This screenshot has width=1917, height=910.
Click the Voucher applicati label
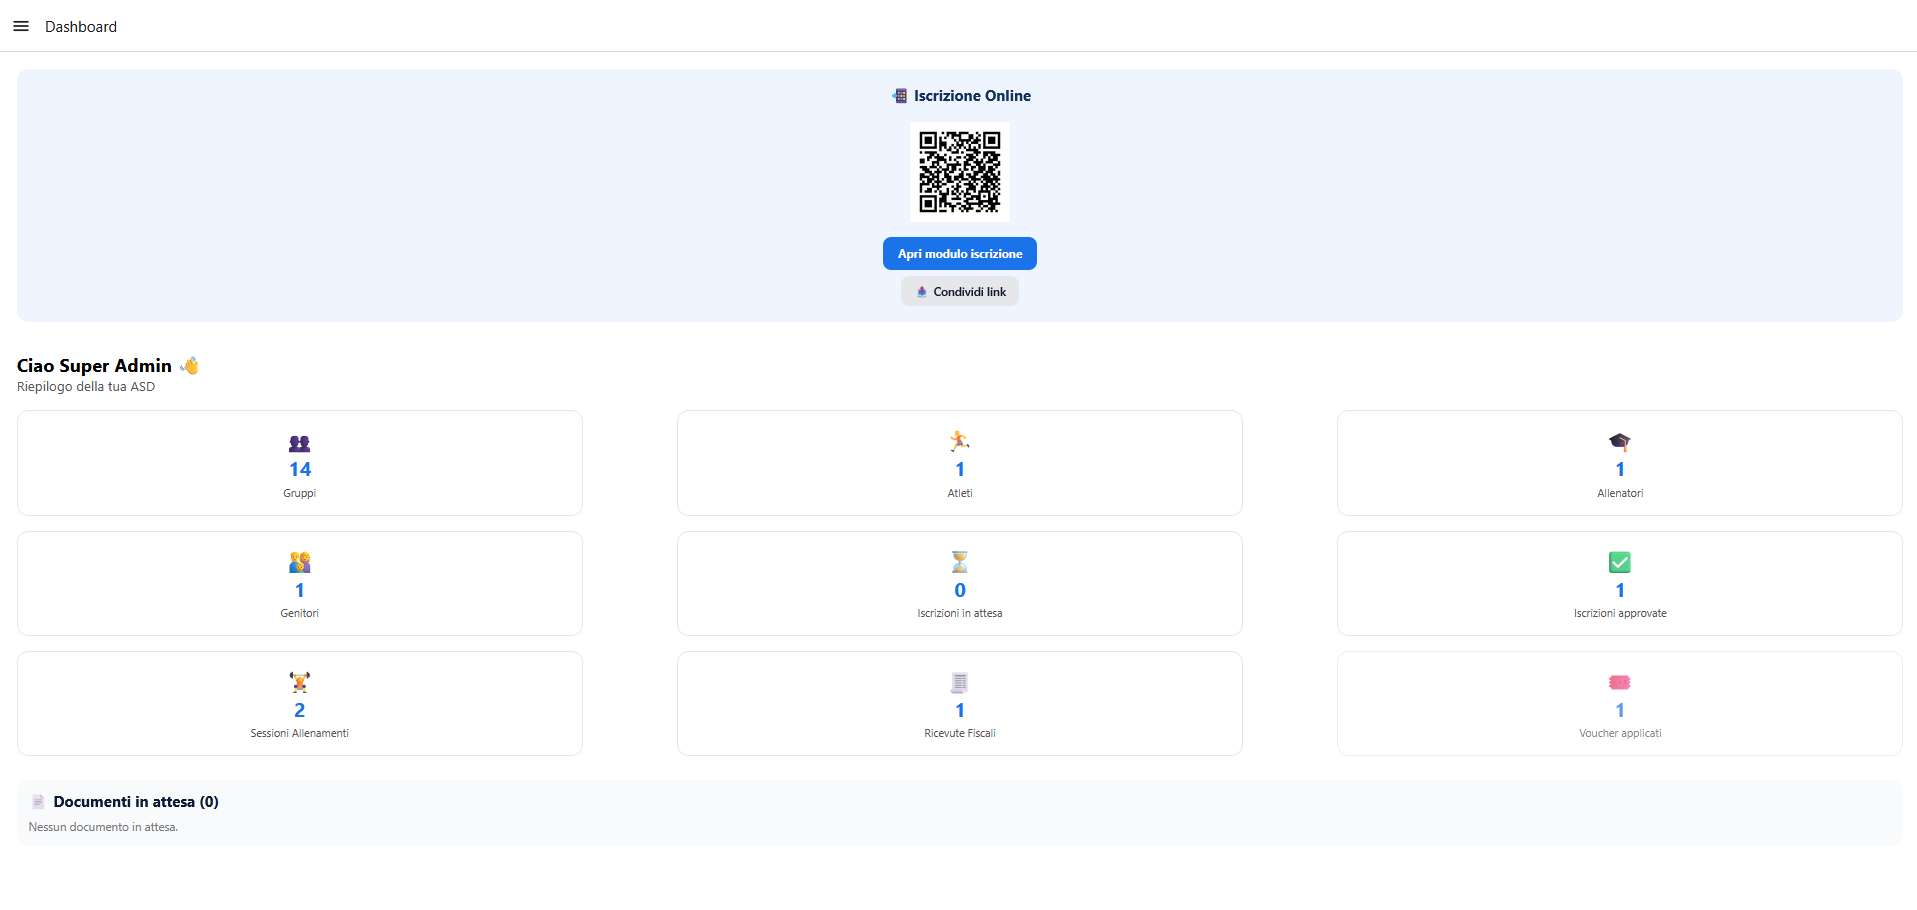tap(1619, 733)
